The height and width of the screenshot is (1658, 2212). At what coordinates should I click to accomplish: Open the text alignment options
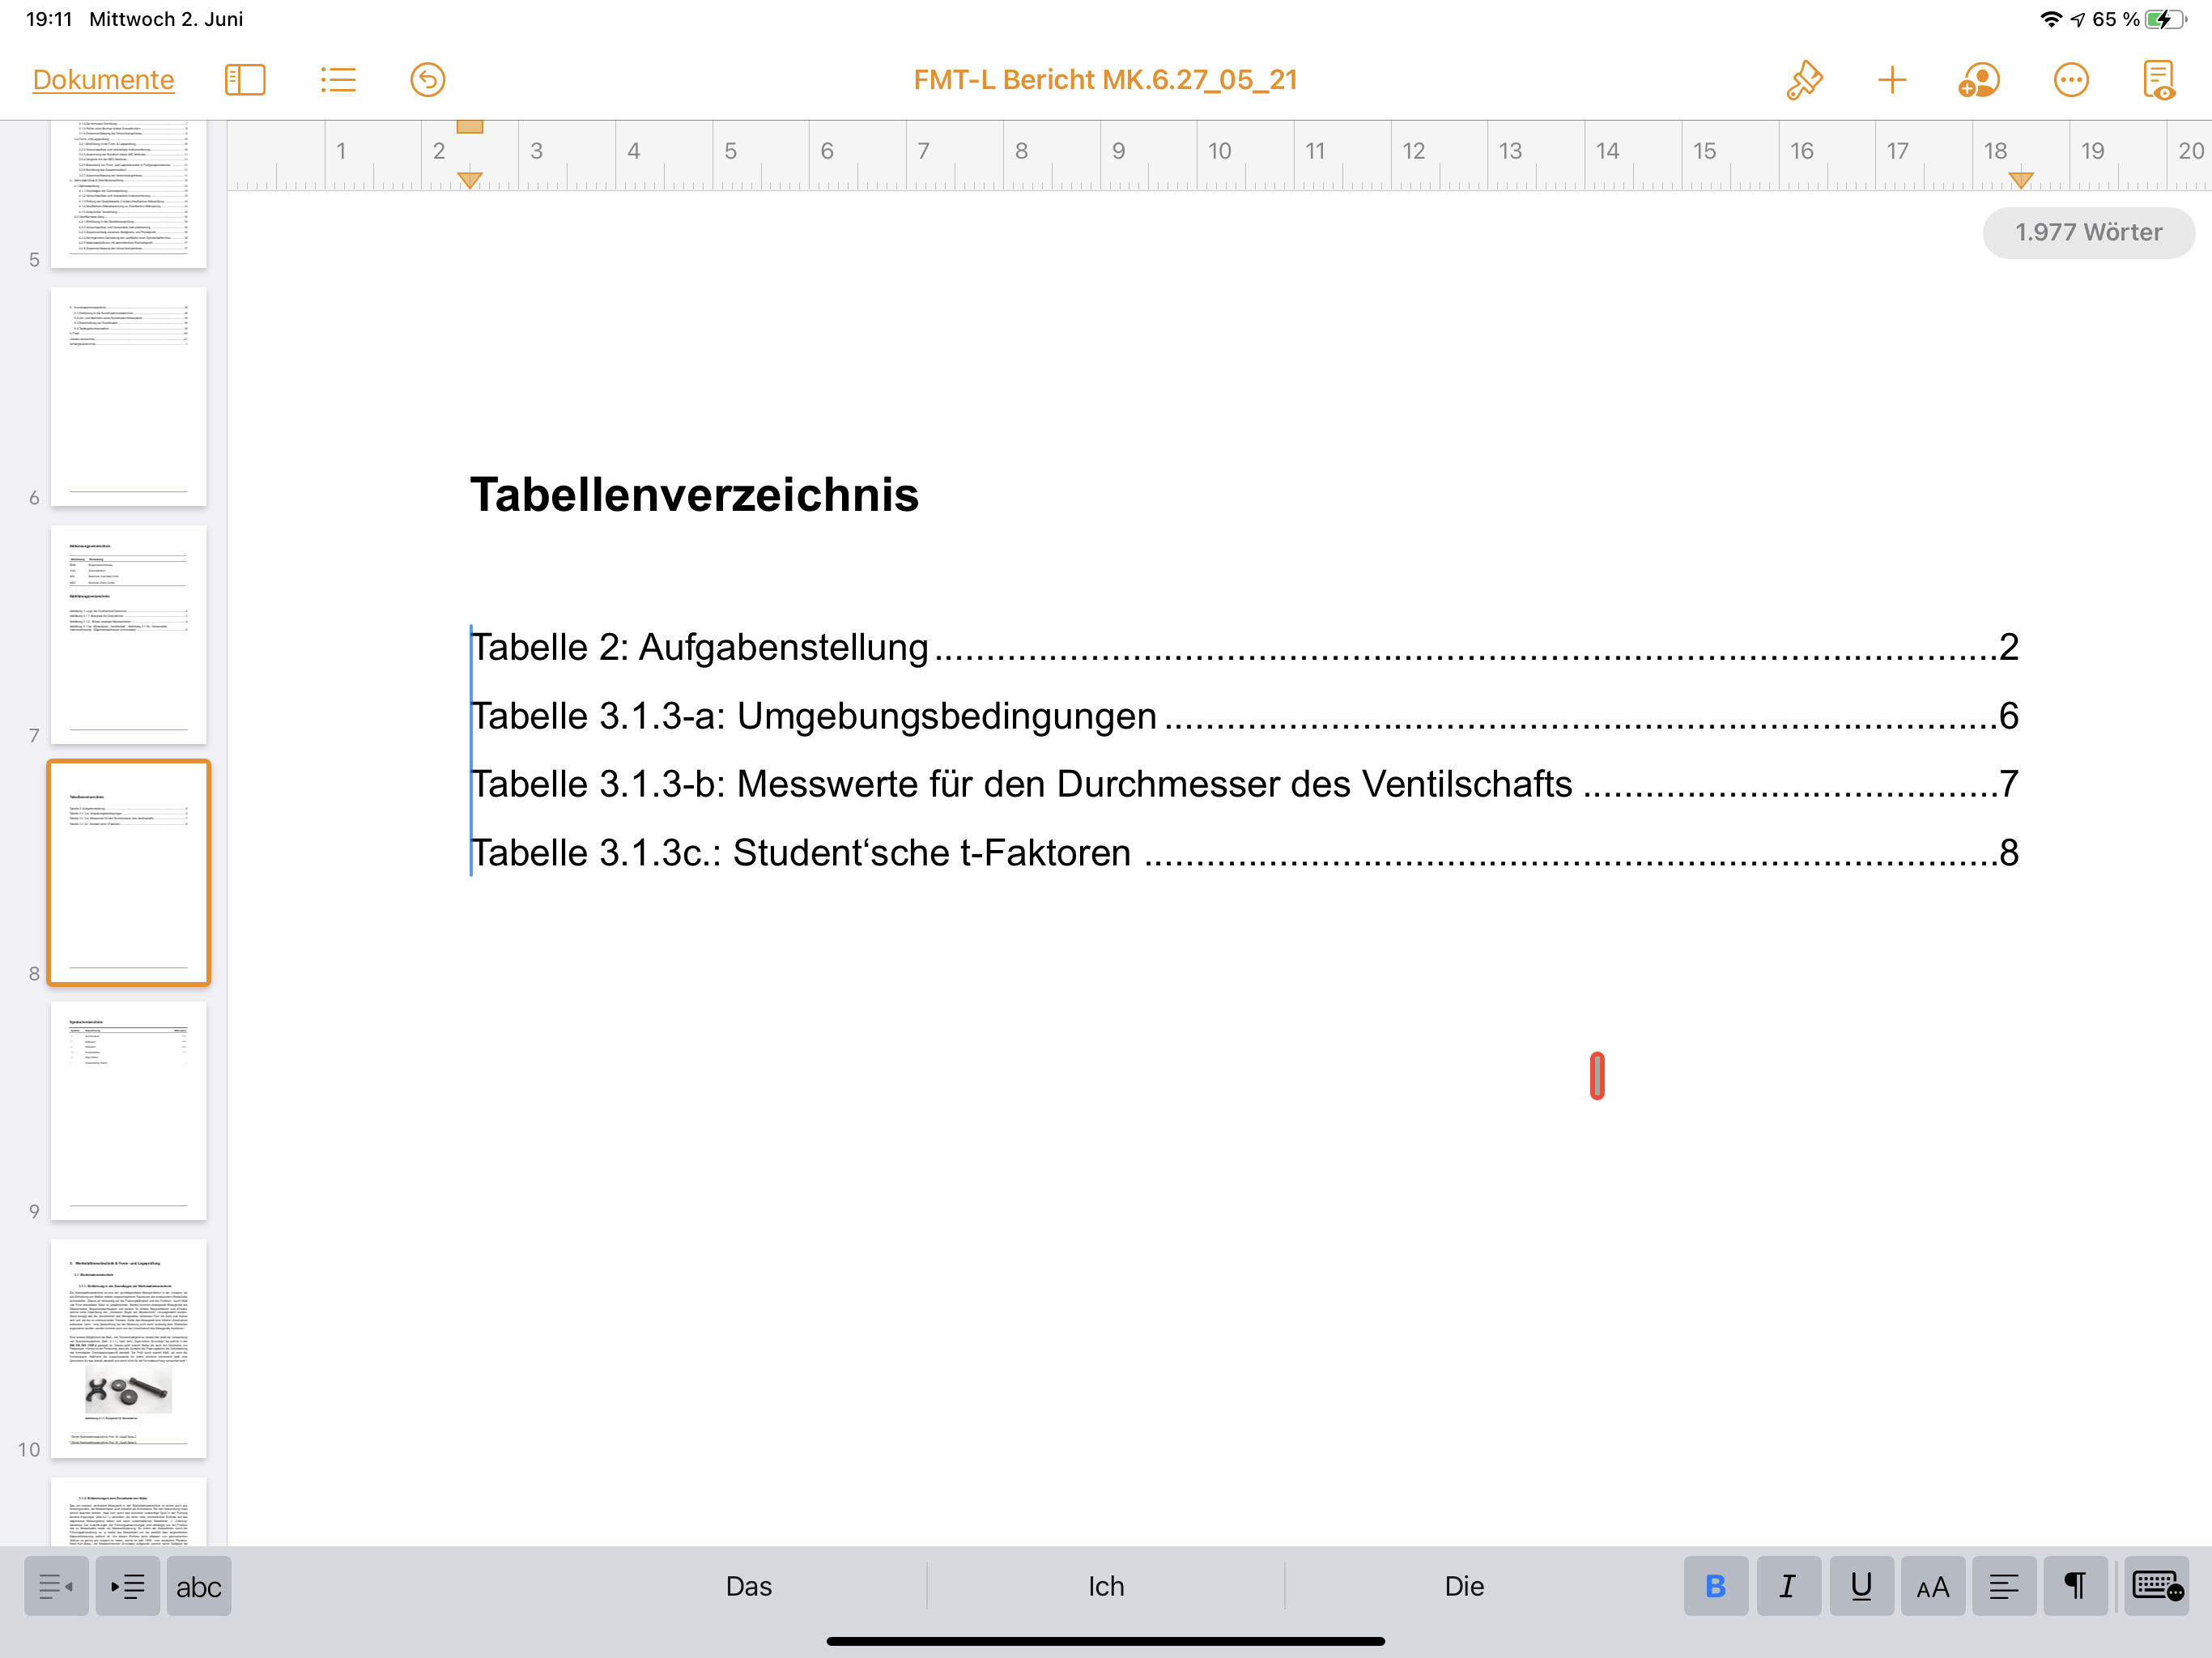(x=2004, y=1586)
